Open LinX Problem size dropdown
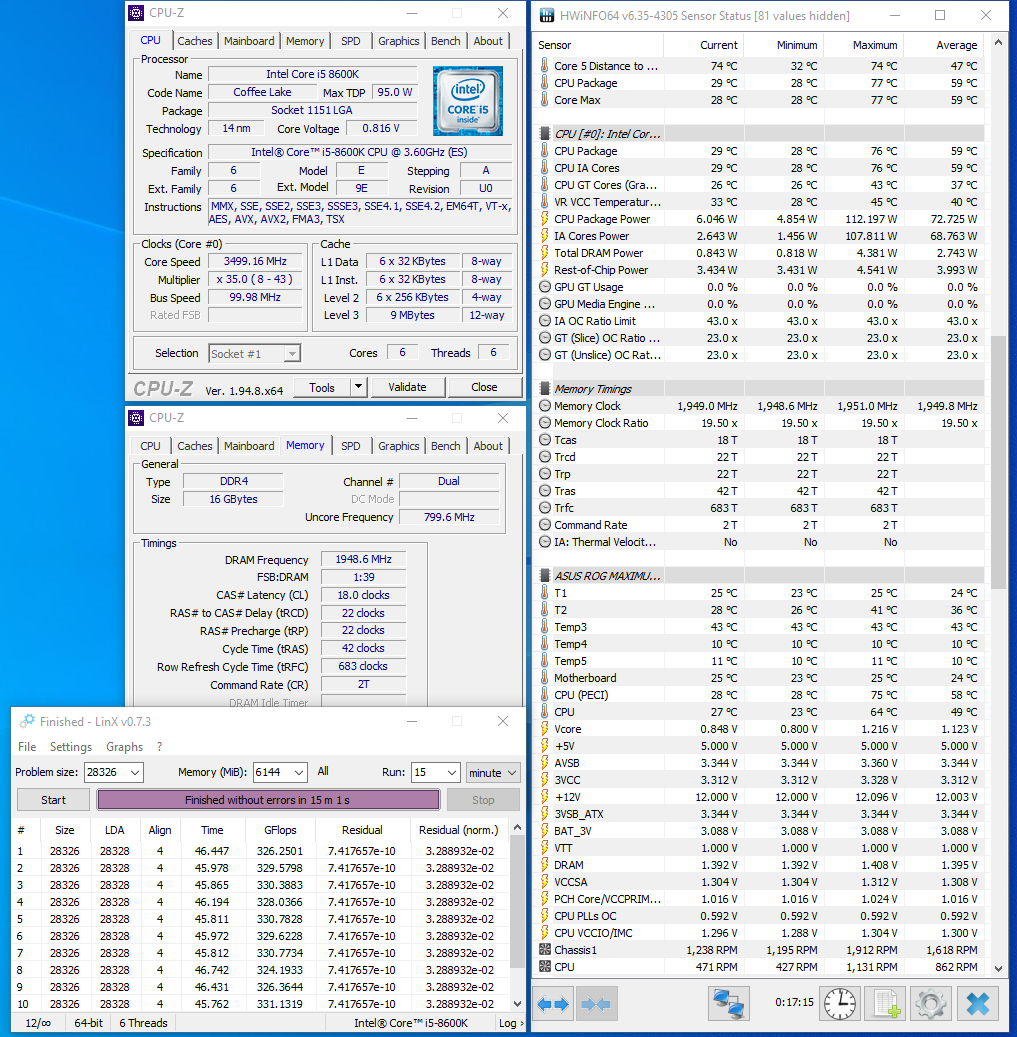Image resolution: width=1017 pixels, height=1037 pixels. point(135,772)
